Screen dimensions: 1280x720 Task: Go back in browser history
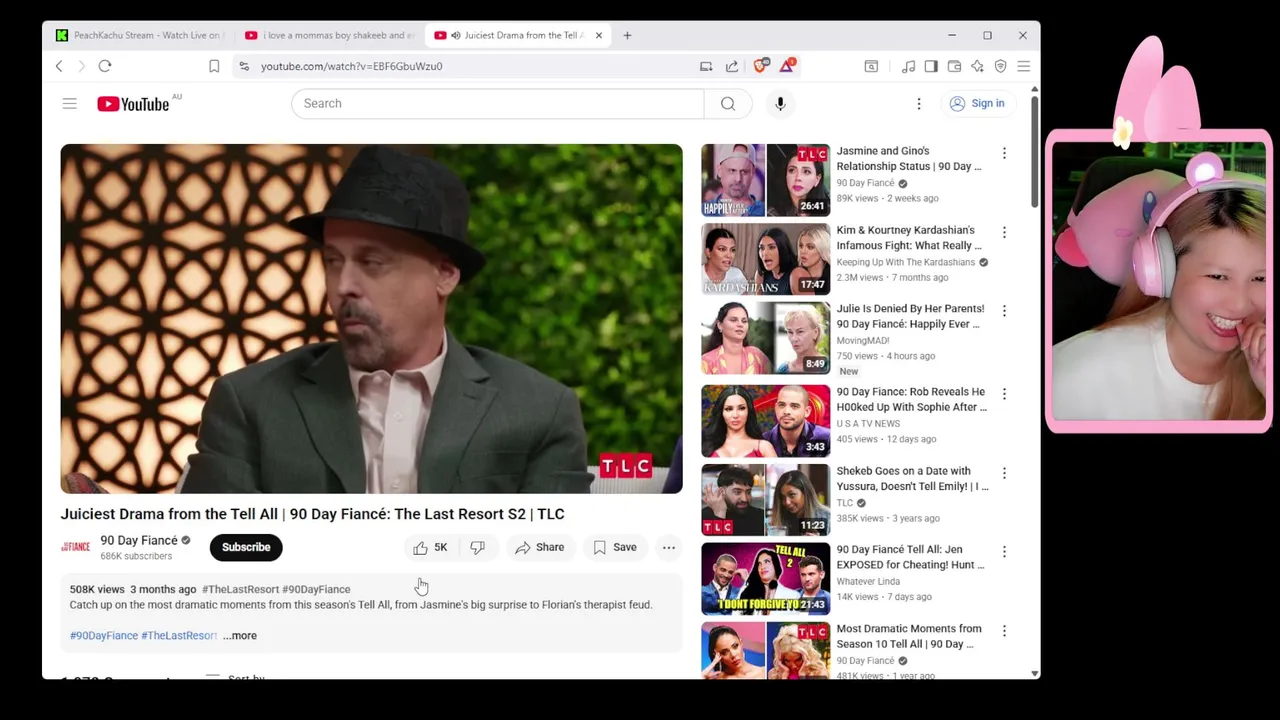coord(59,66)
